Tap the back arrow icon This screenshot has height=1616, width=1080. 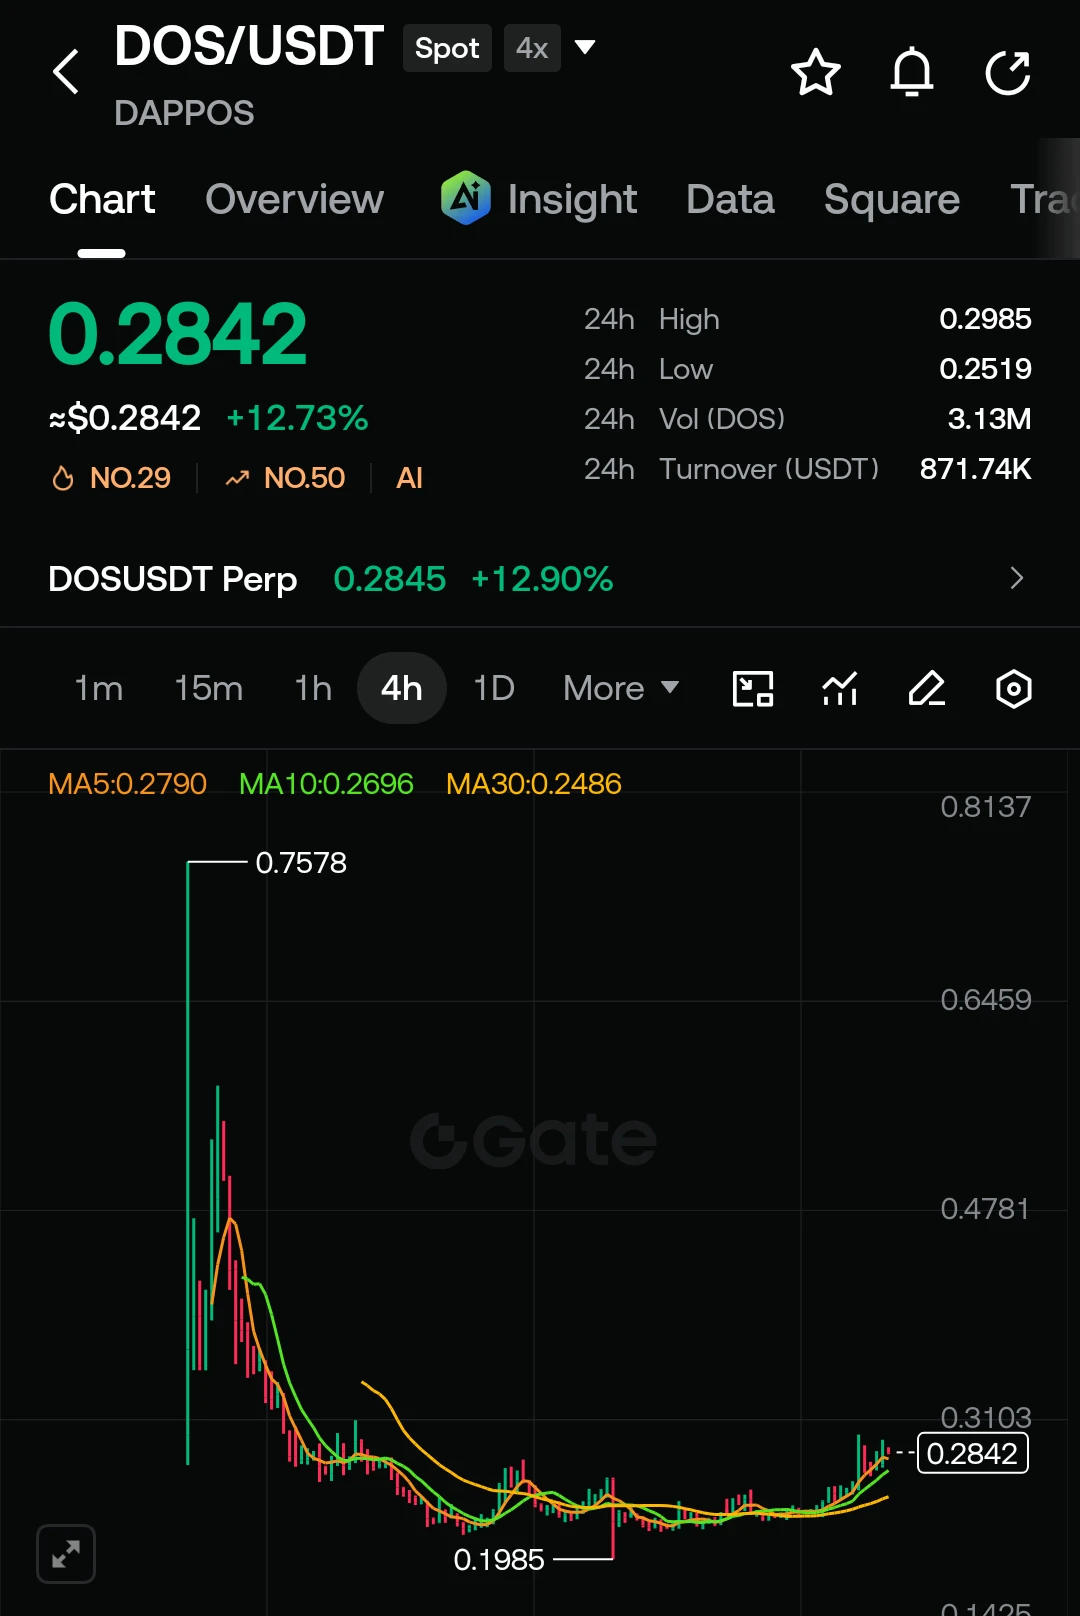[x=66, y=72]
